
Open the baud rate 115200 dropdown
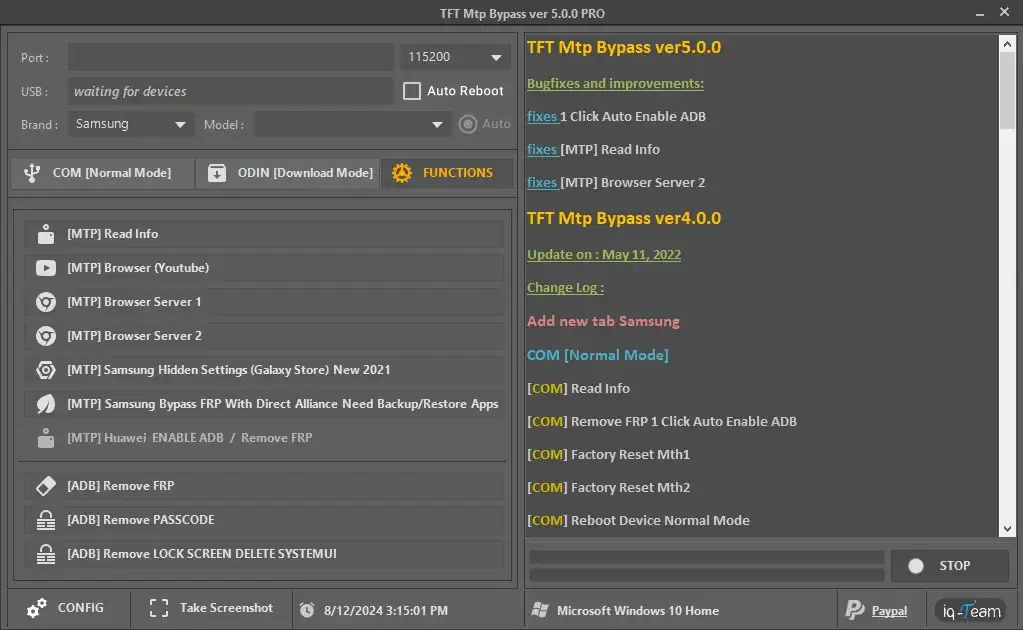[455, 58]
